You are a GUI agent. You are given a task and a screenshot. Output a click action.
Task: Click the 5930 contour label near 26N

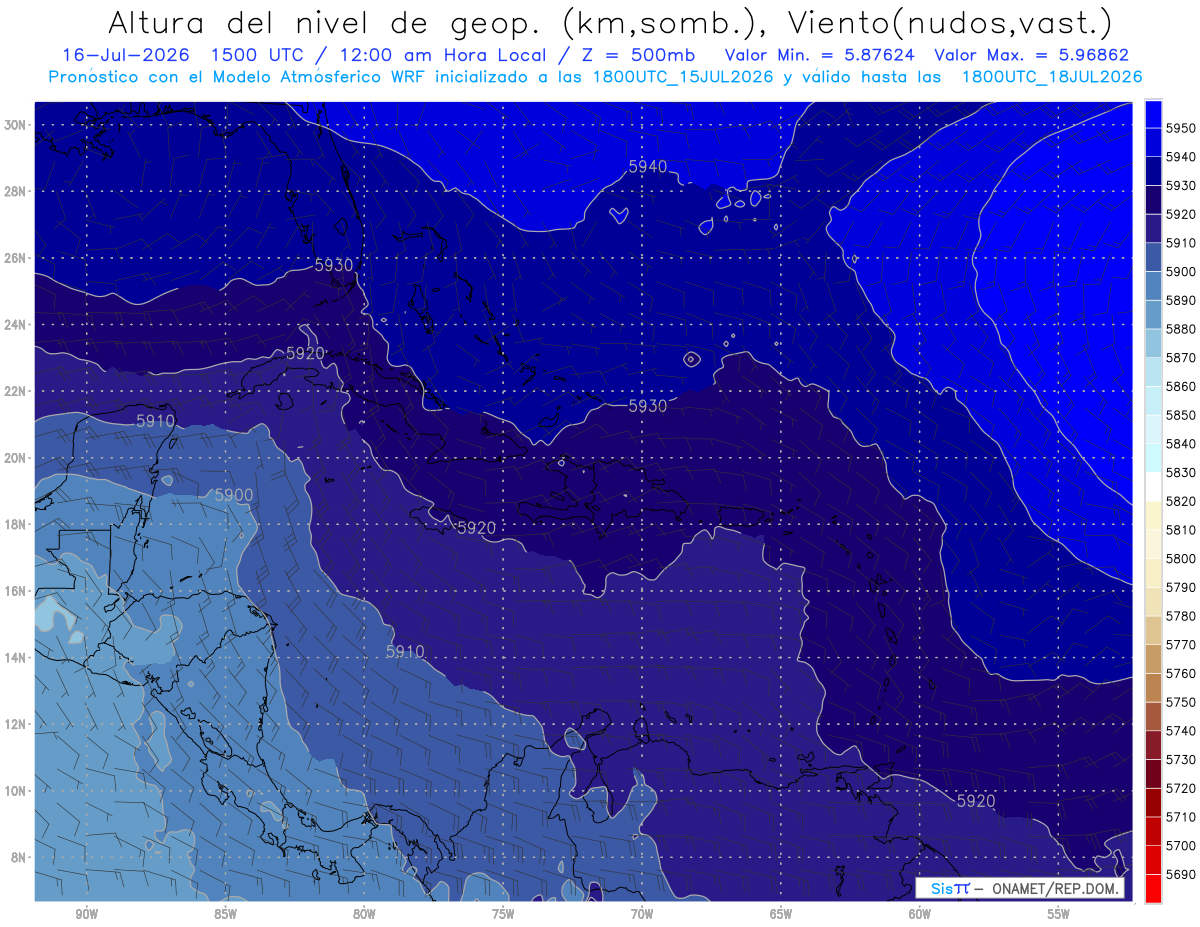(x=334, y=265)
